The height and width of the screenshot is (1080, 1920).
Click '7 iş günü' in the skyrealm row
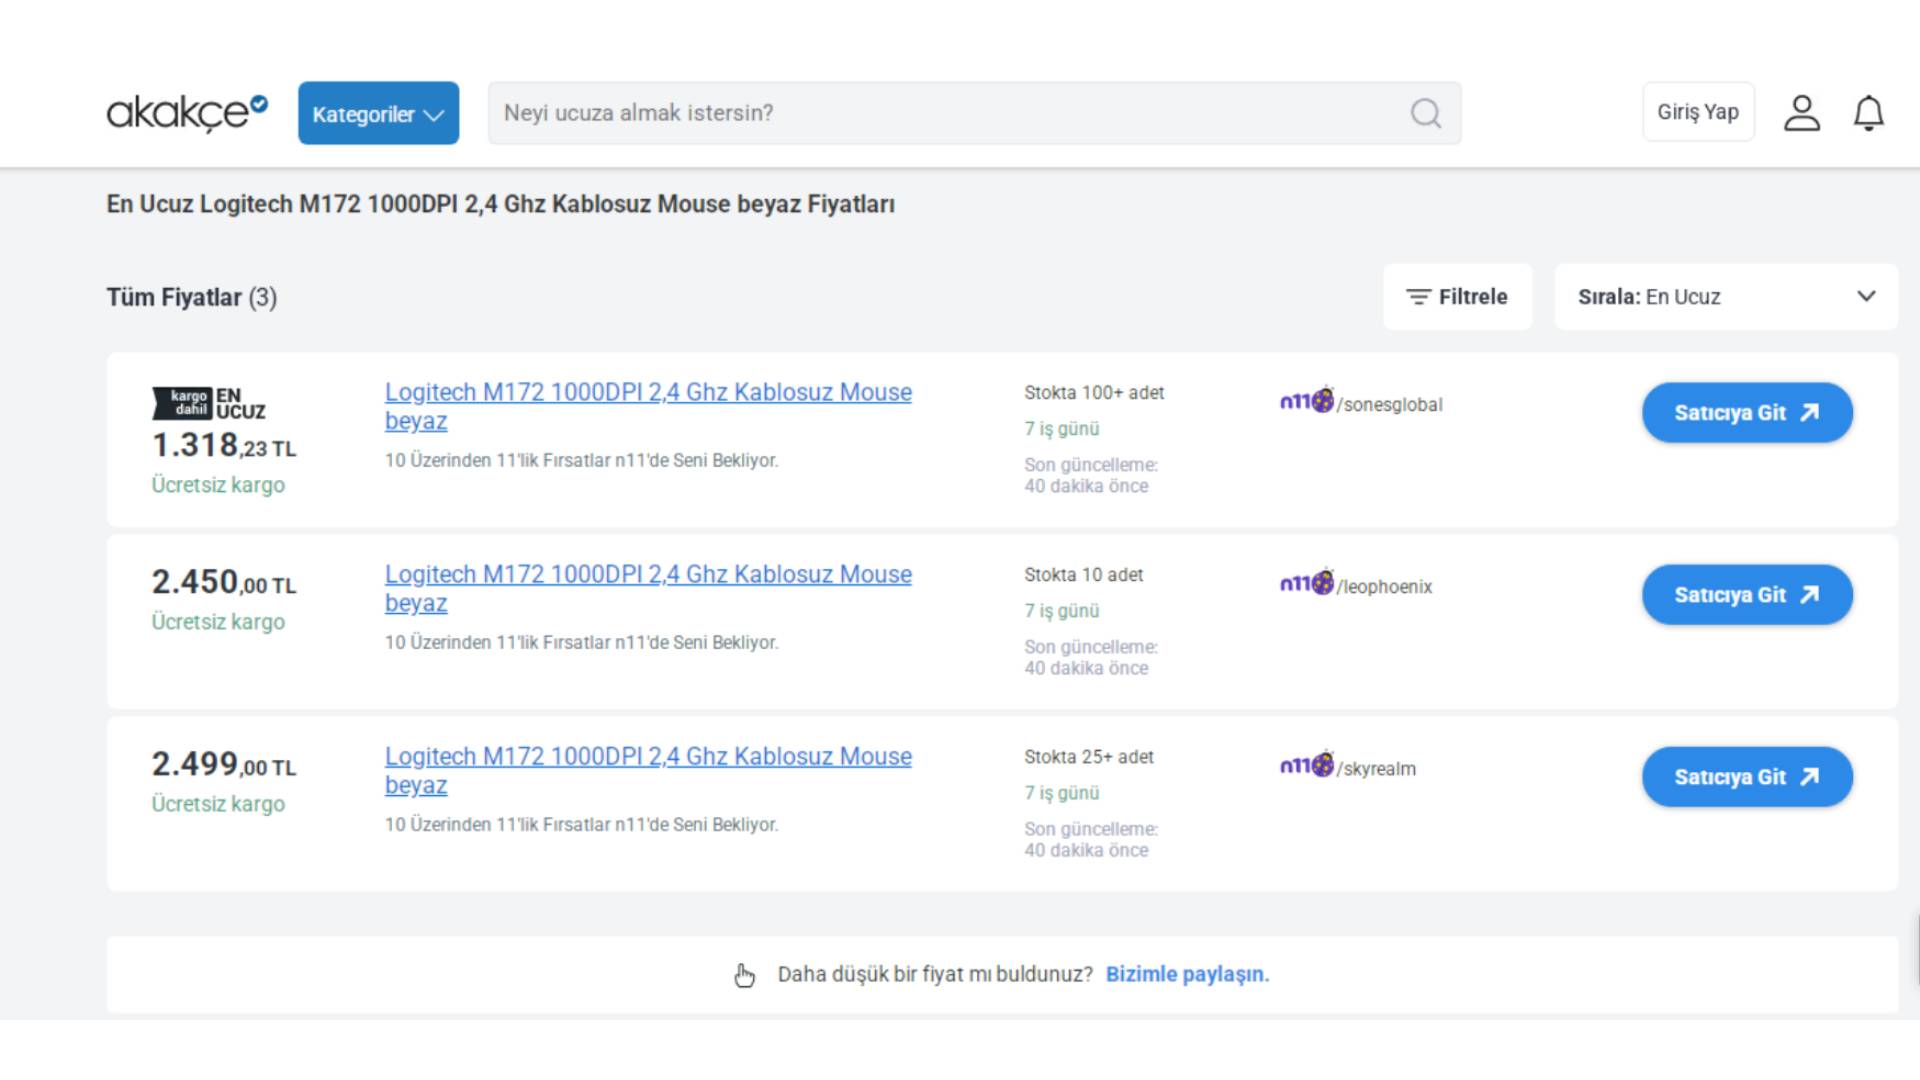click(1061, 793)
